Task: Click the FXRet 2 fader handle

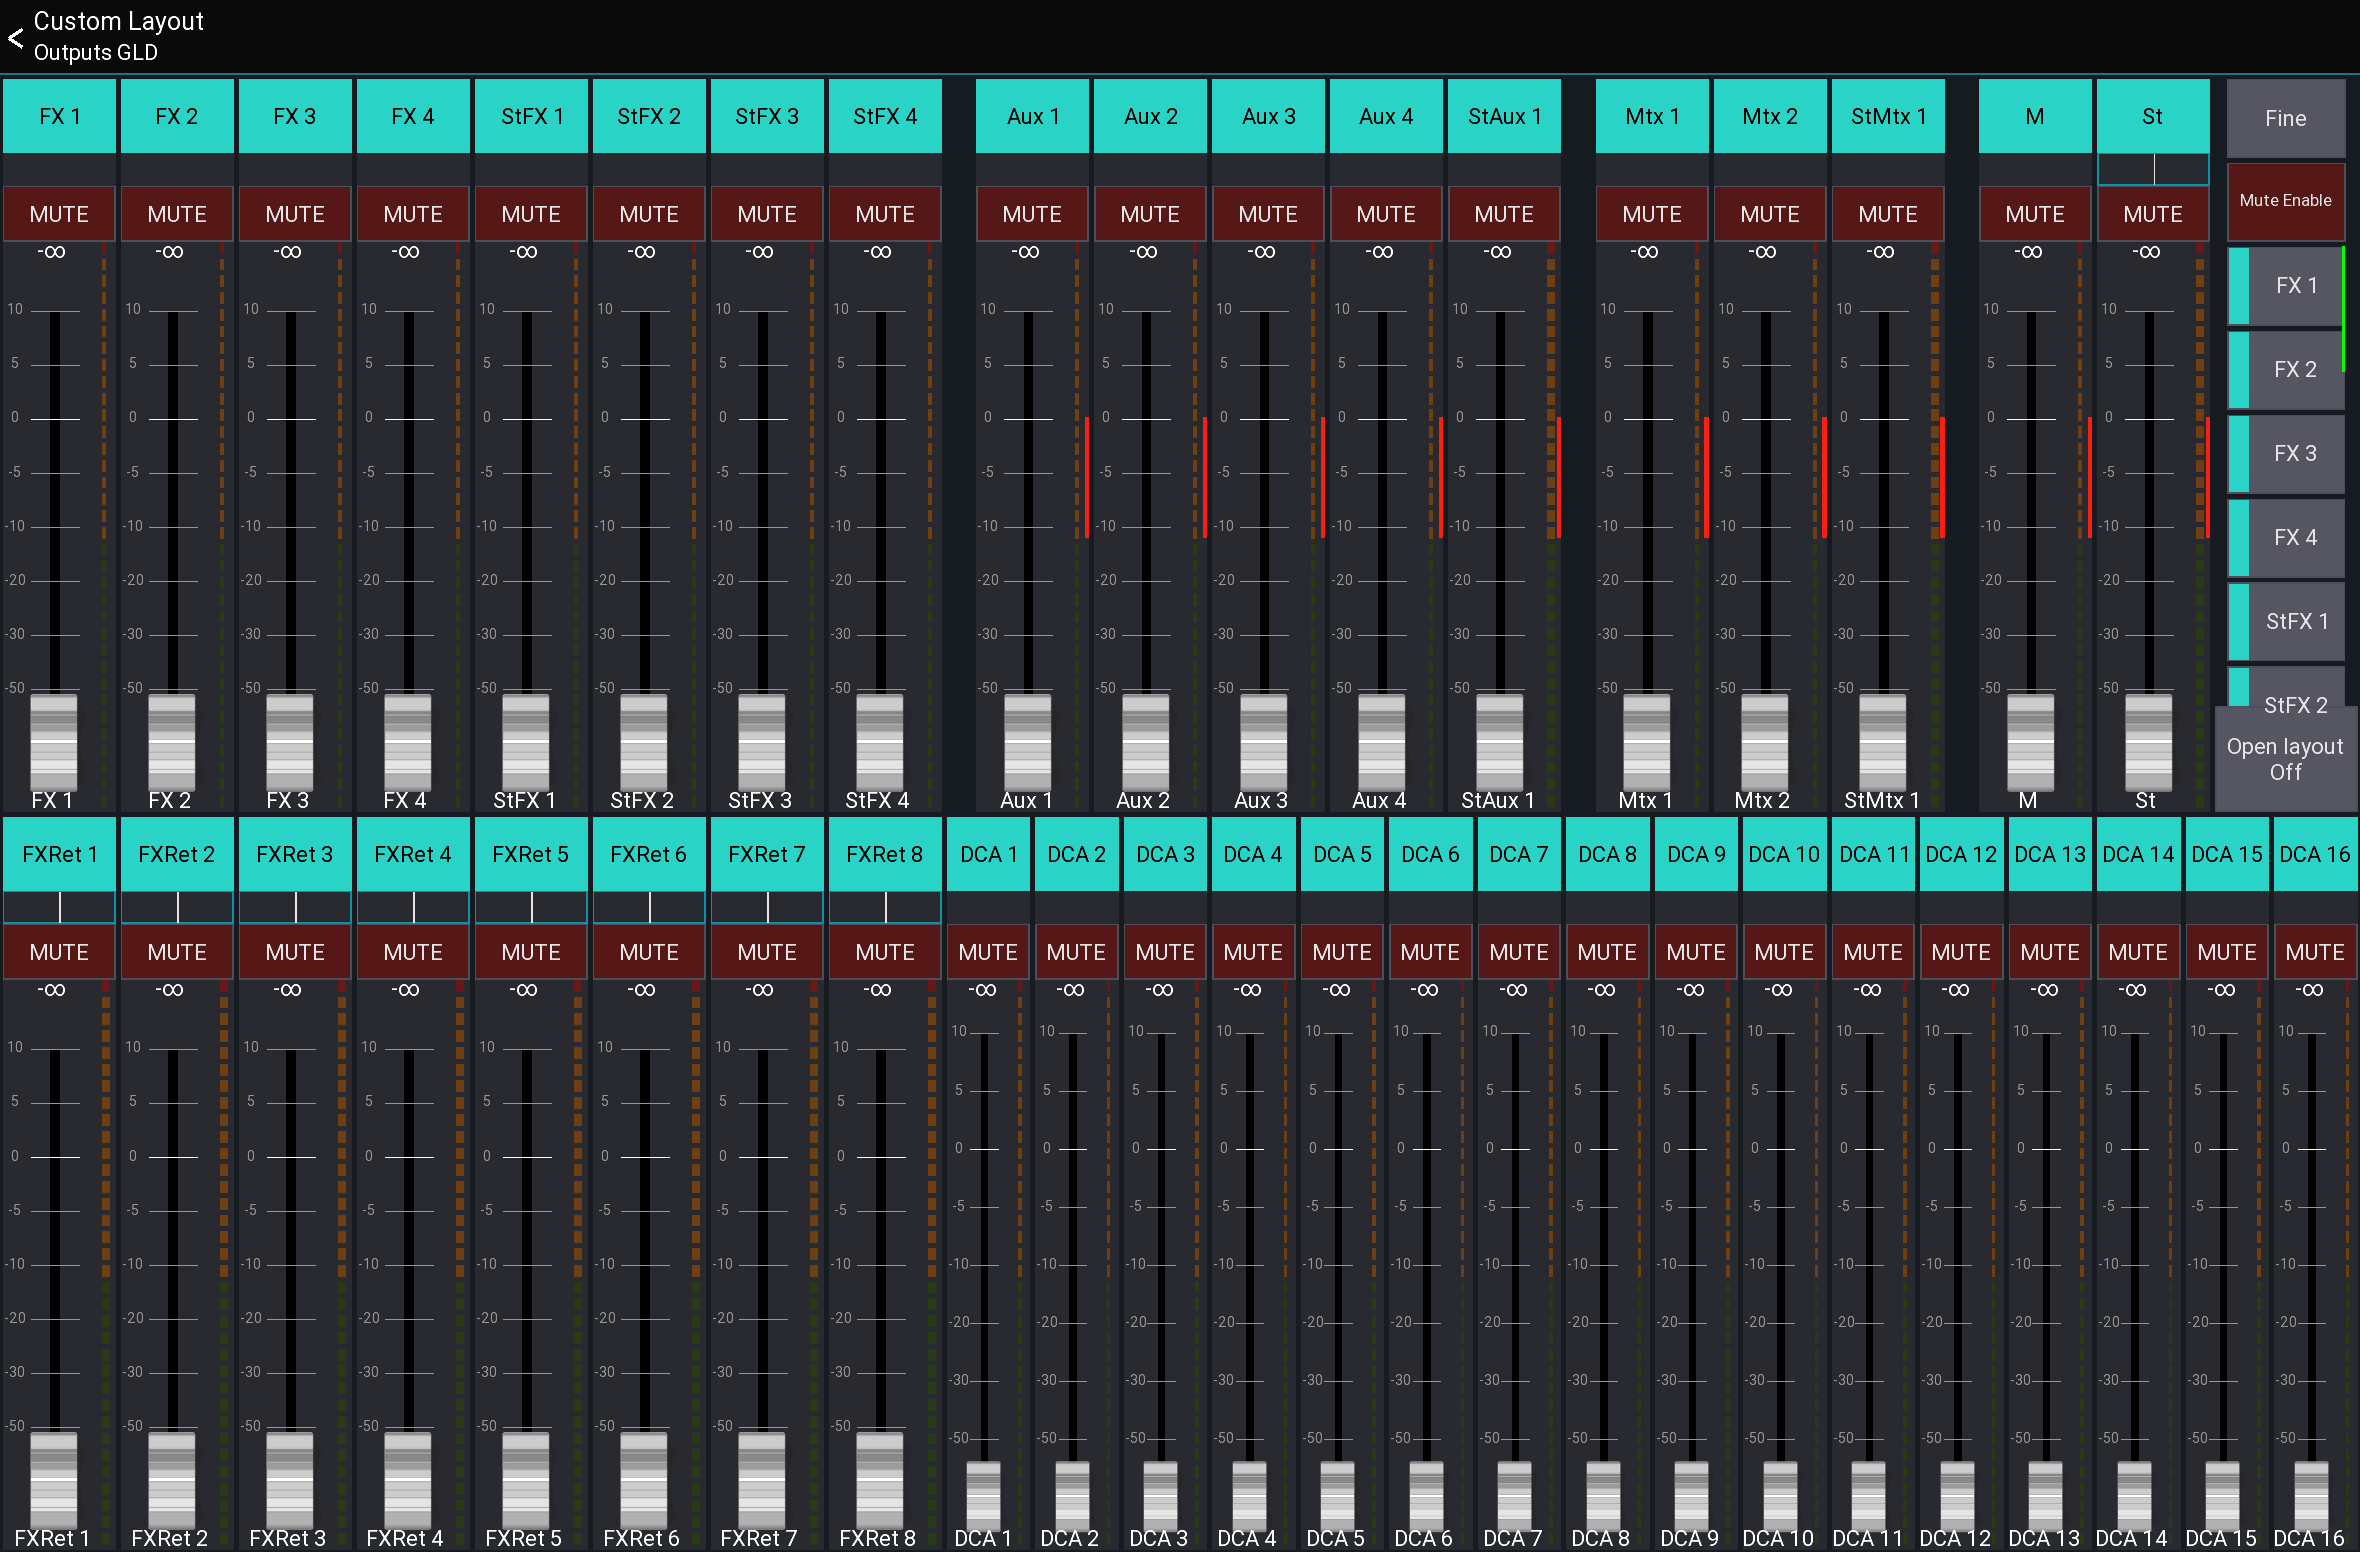Action: pos(172,1479)
